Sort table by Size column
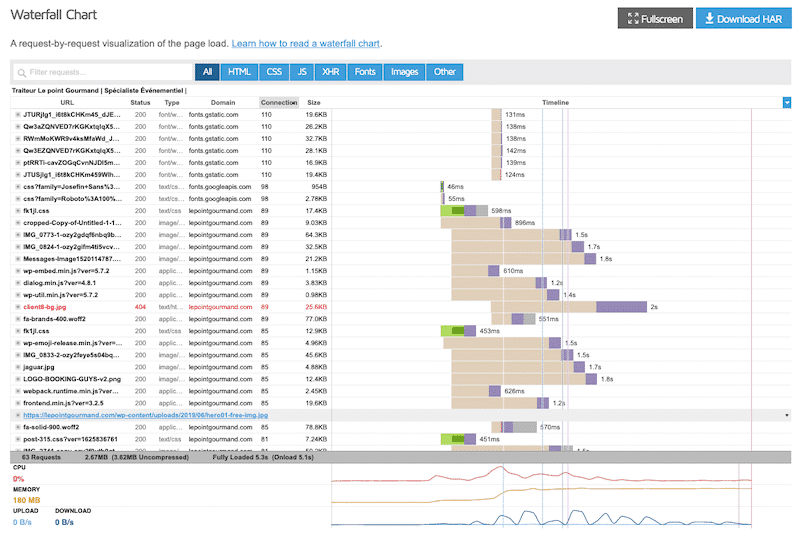 coord(314,102)
